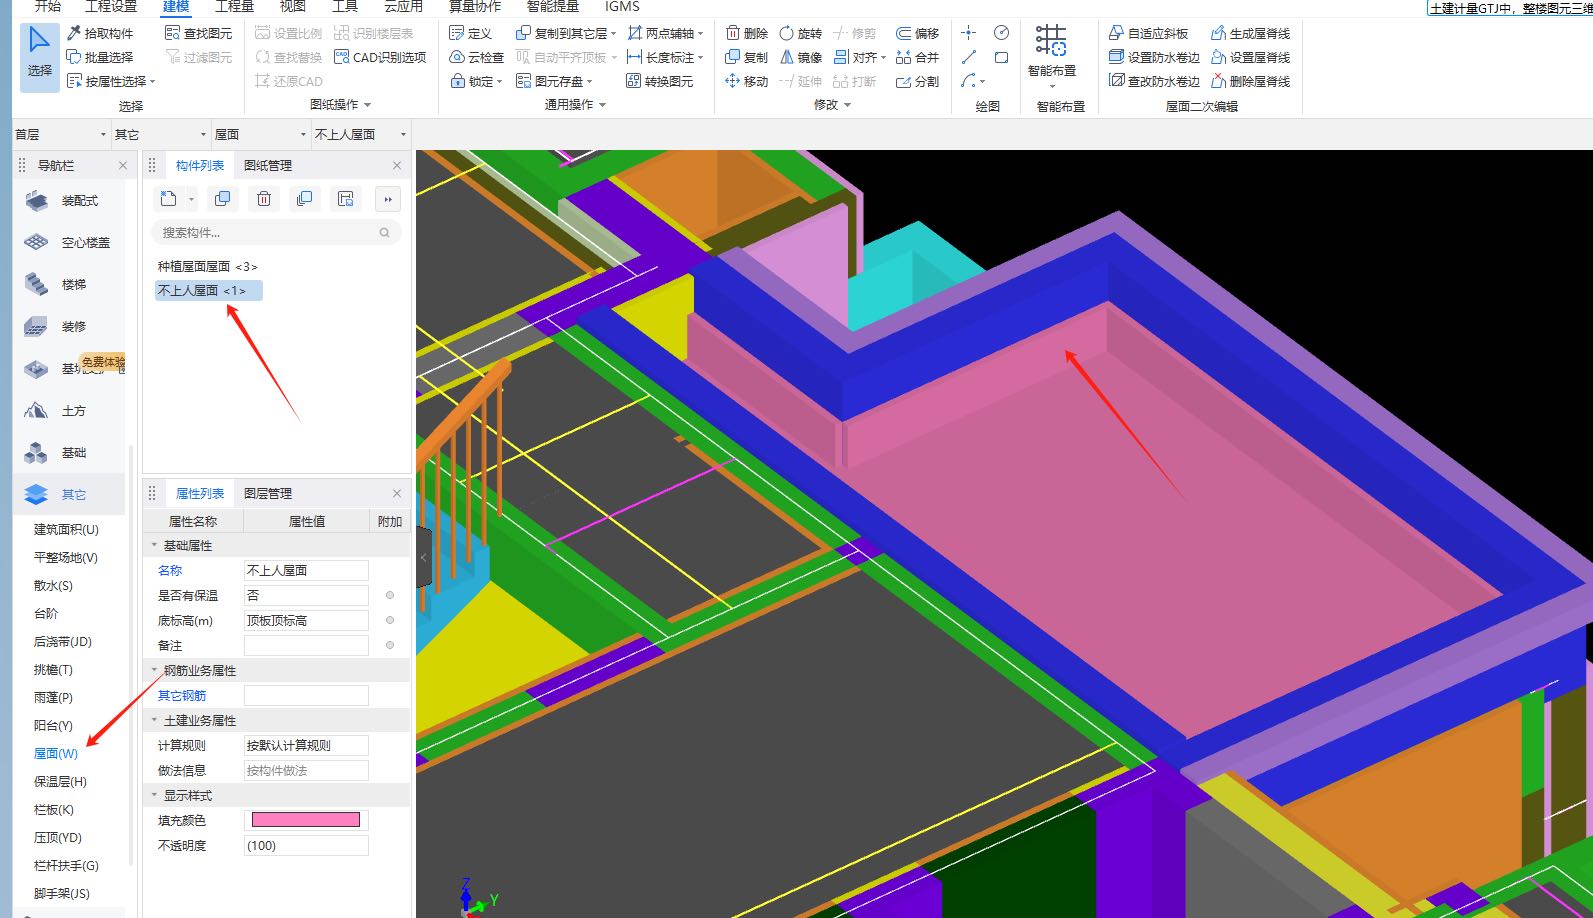The image size is (1593, 918).
Task: Switch to 工程量 ribbon tab
Action: click(234, 6)
